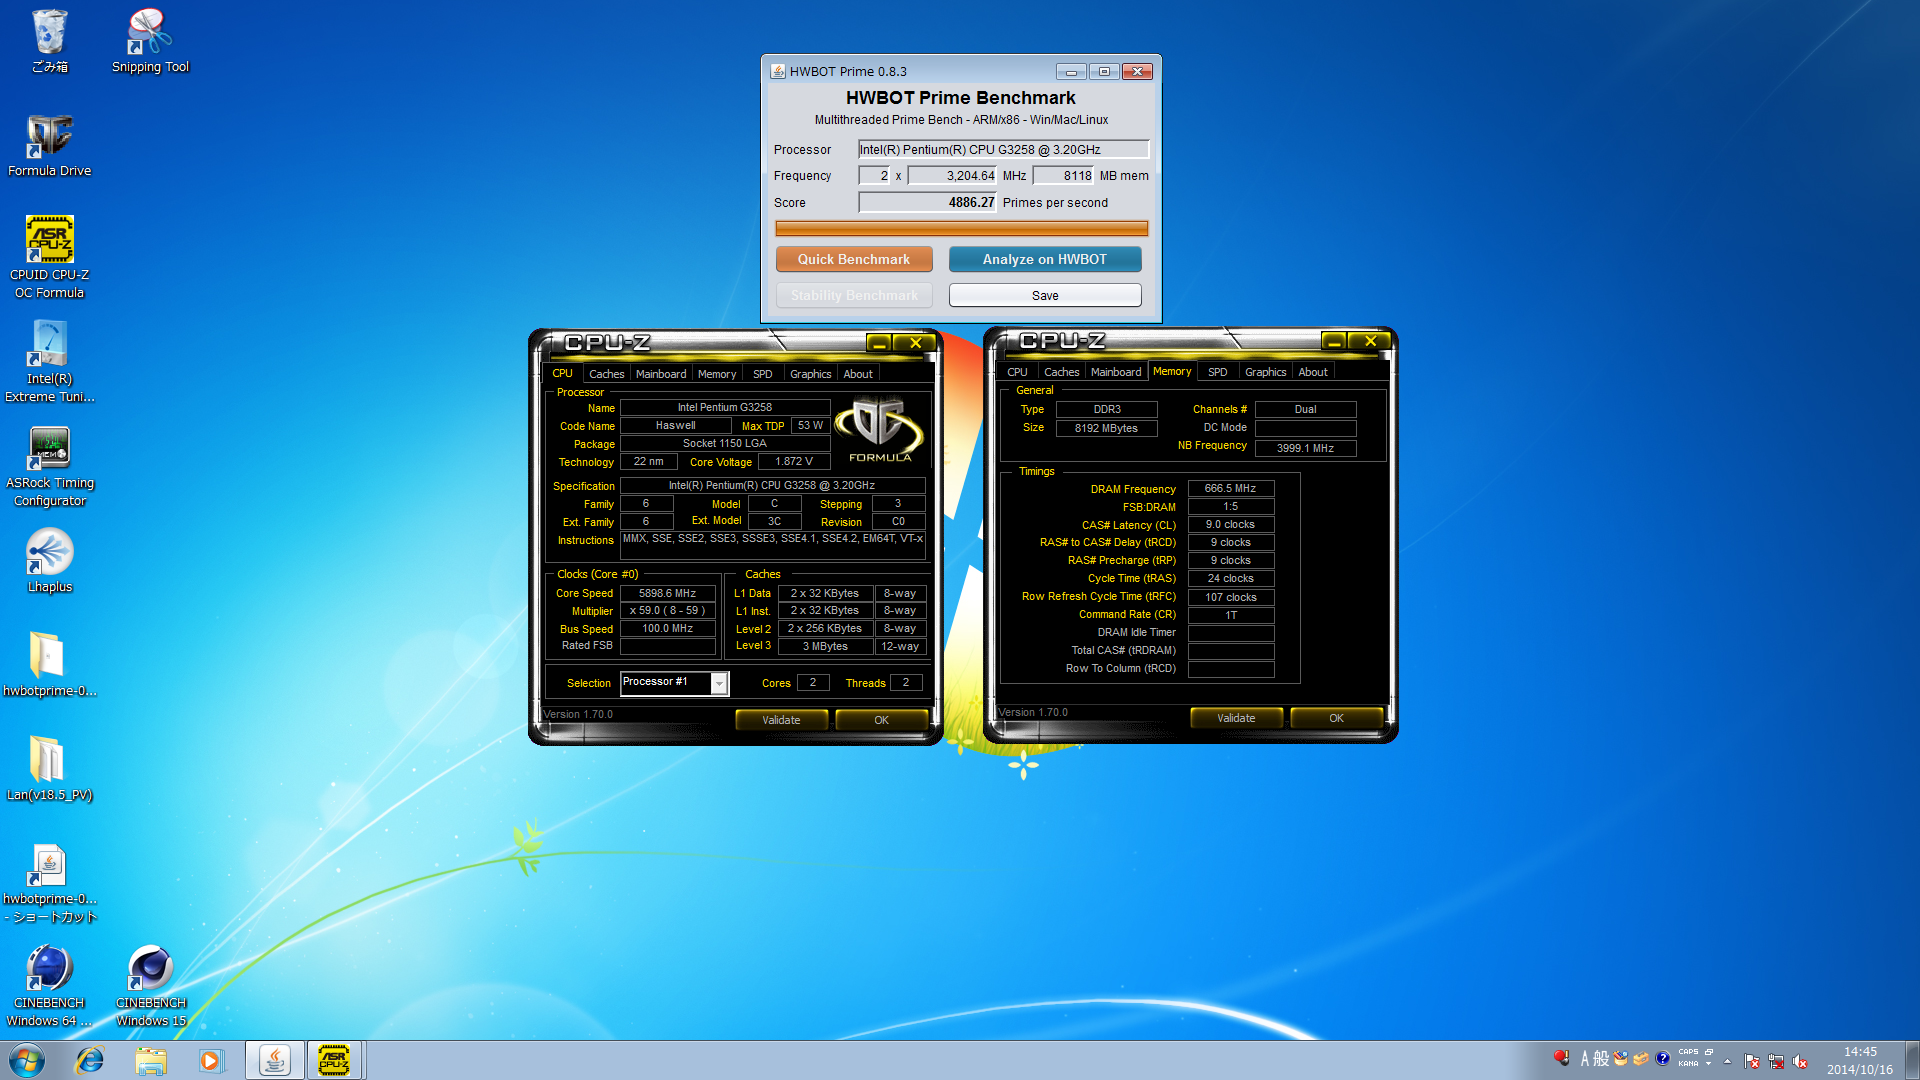The image size is (1920, 1080).
Task: Click OK in the right CPU-Z window
Action: click(x=1336, y=718)
